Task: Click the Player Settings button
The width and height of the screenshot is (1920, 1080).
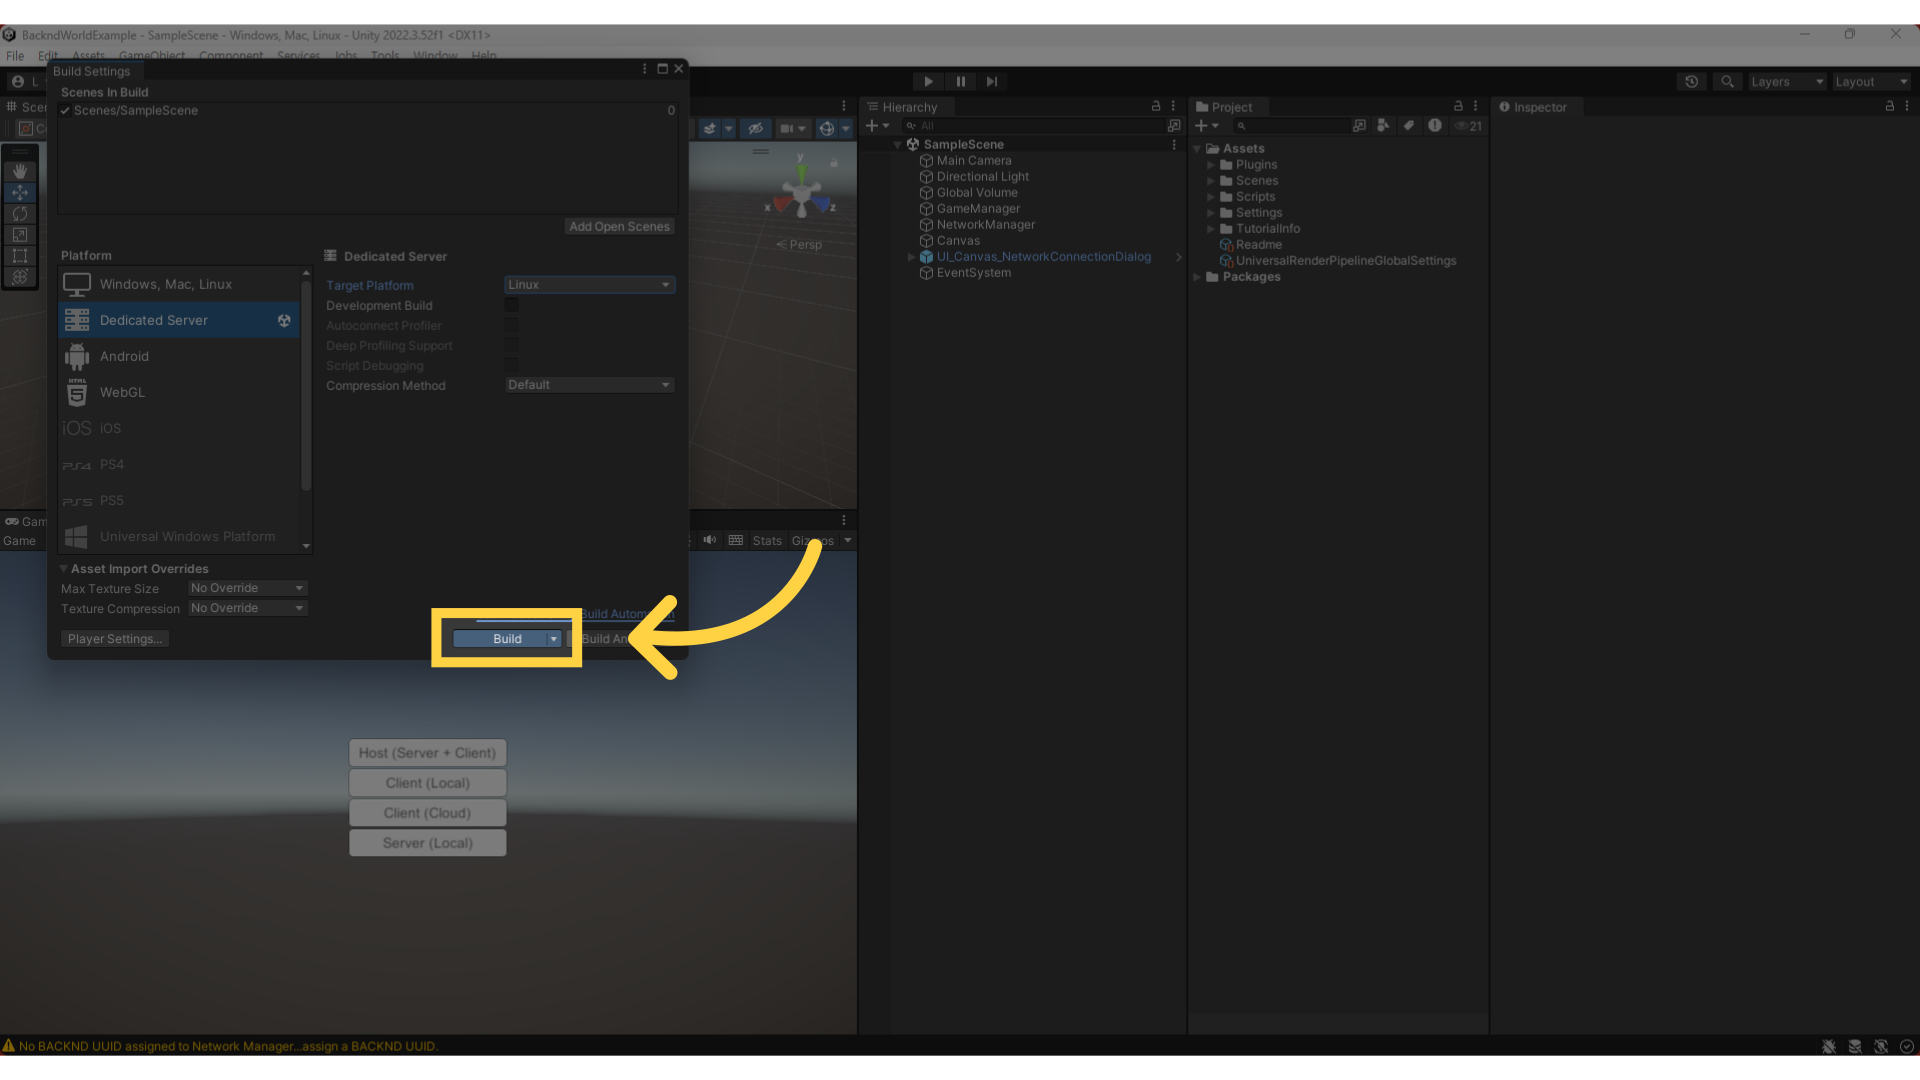Action: click(x=115, y=638)
